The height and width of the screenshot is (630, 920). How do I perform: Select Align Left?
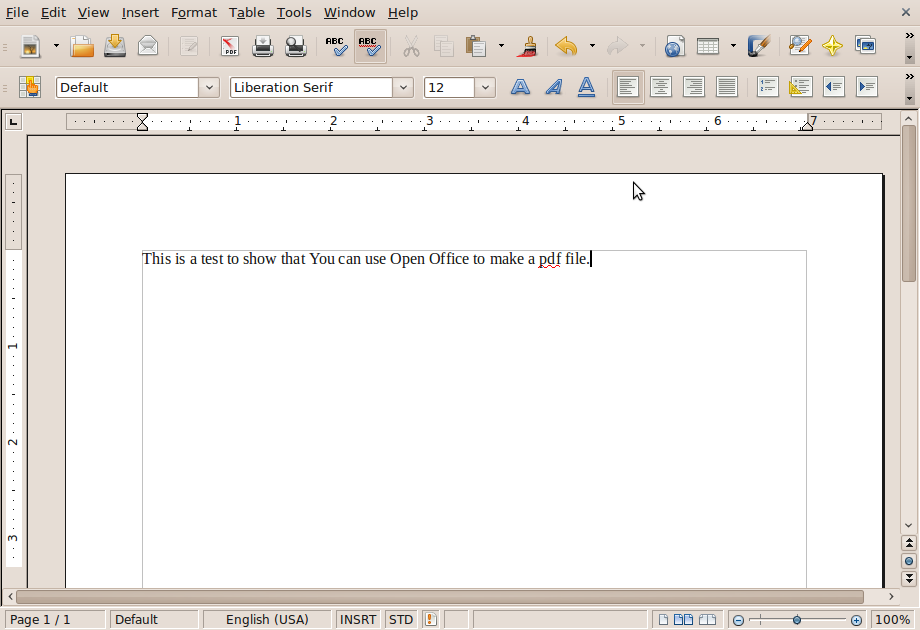(628, 87)
